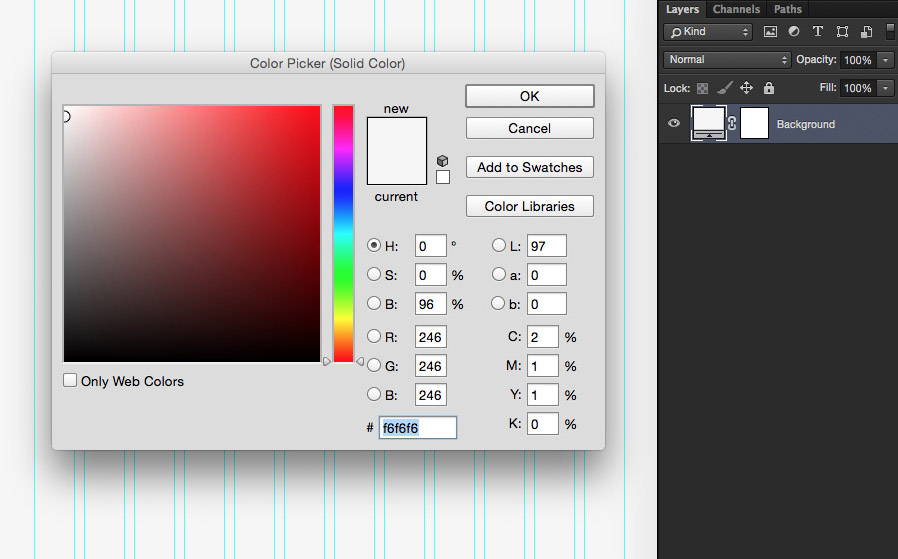The height and width of the screenshot is (559, 898).
Task: Select the G green radio button
Action: pos(374,365)
